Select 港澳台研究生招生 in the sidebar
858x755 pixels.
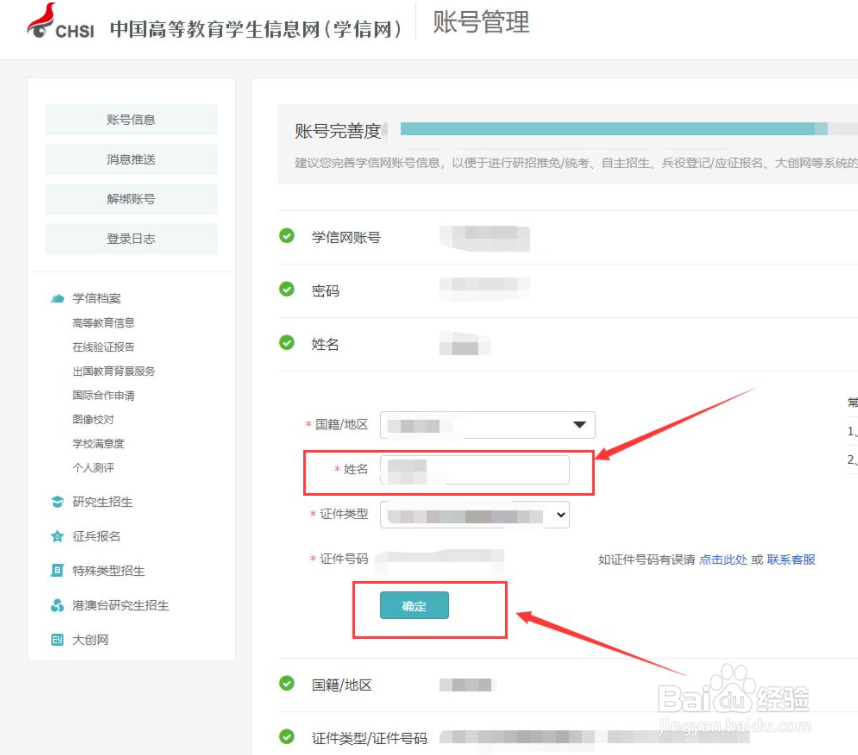pyautogui.click(x=121, y=605)
